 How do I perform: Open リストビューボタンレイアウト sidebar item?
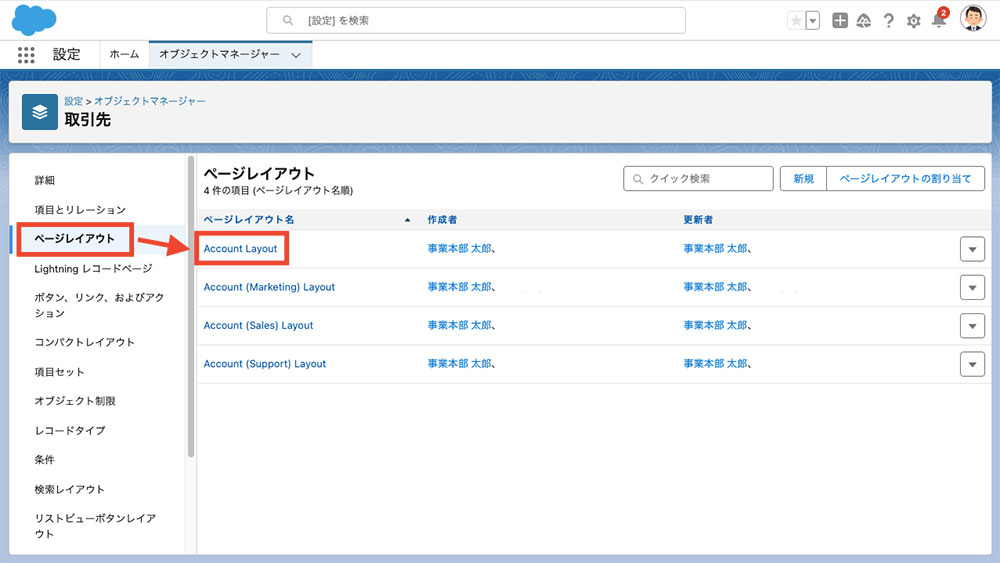click(x=95, y=526)
